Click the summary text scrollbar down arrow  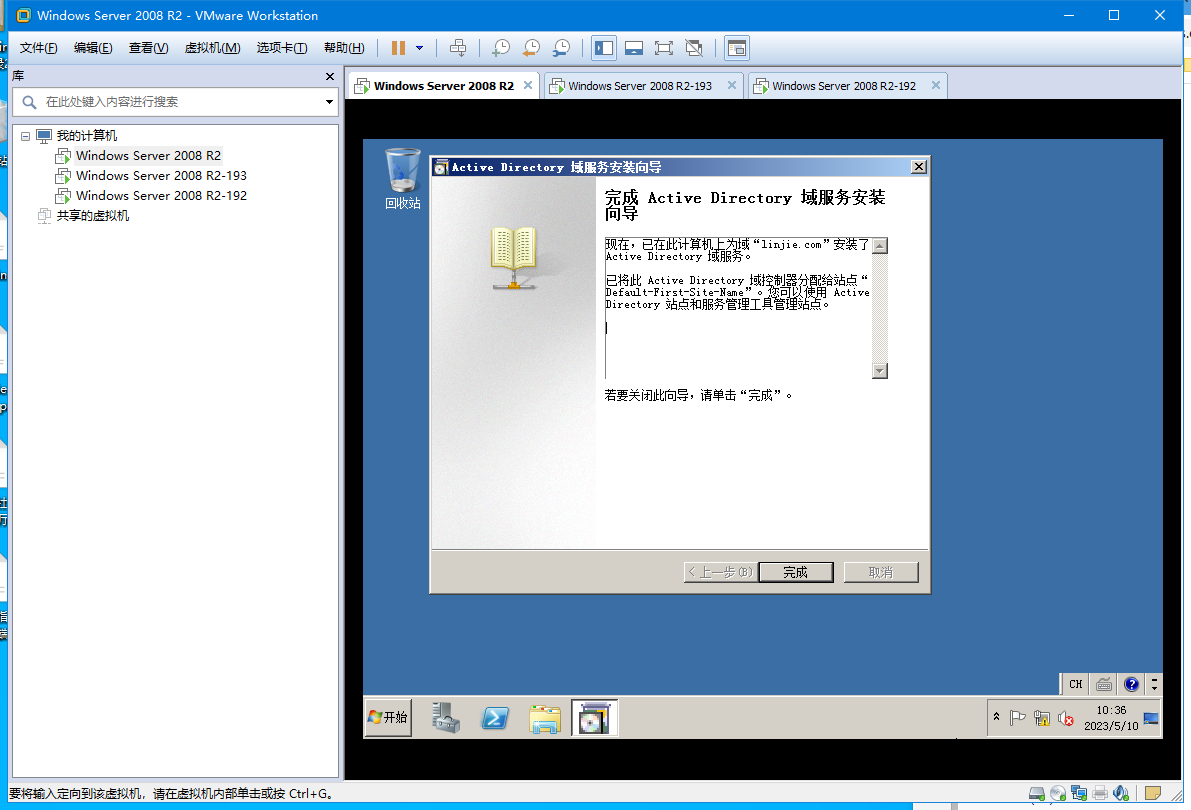point(880,371)
